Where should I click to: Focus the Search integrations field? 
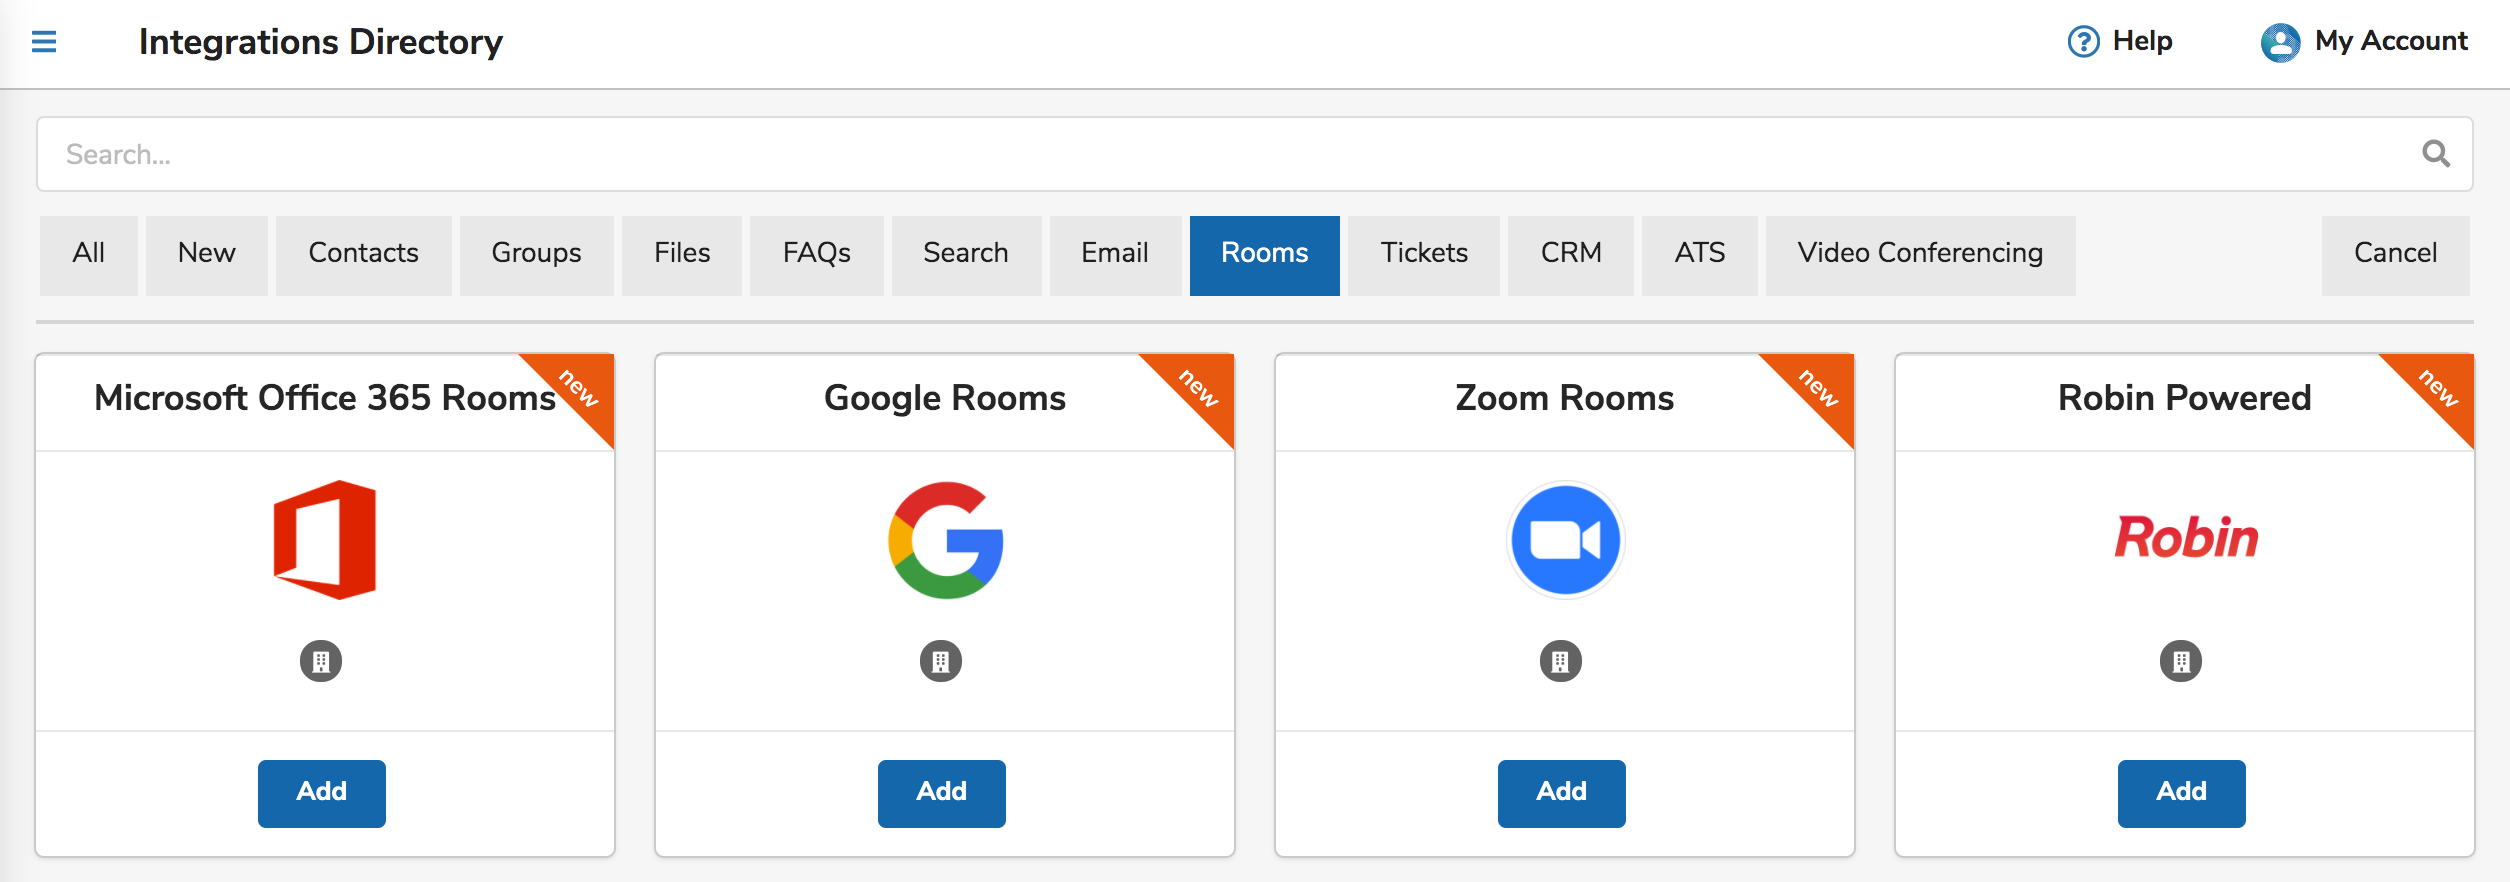coord(1255,154)
